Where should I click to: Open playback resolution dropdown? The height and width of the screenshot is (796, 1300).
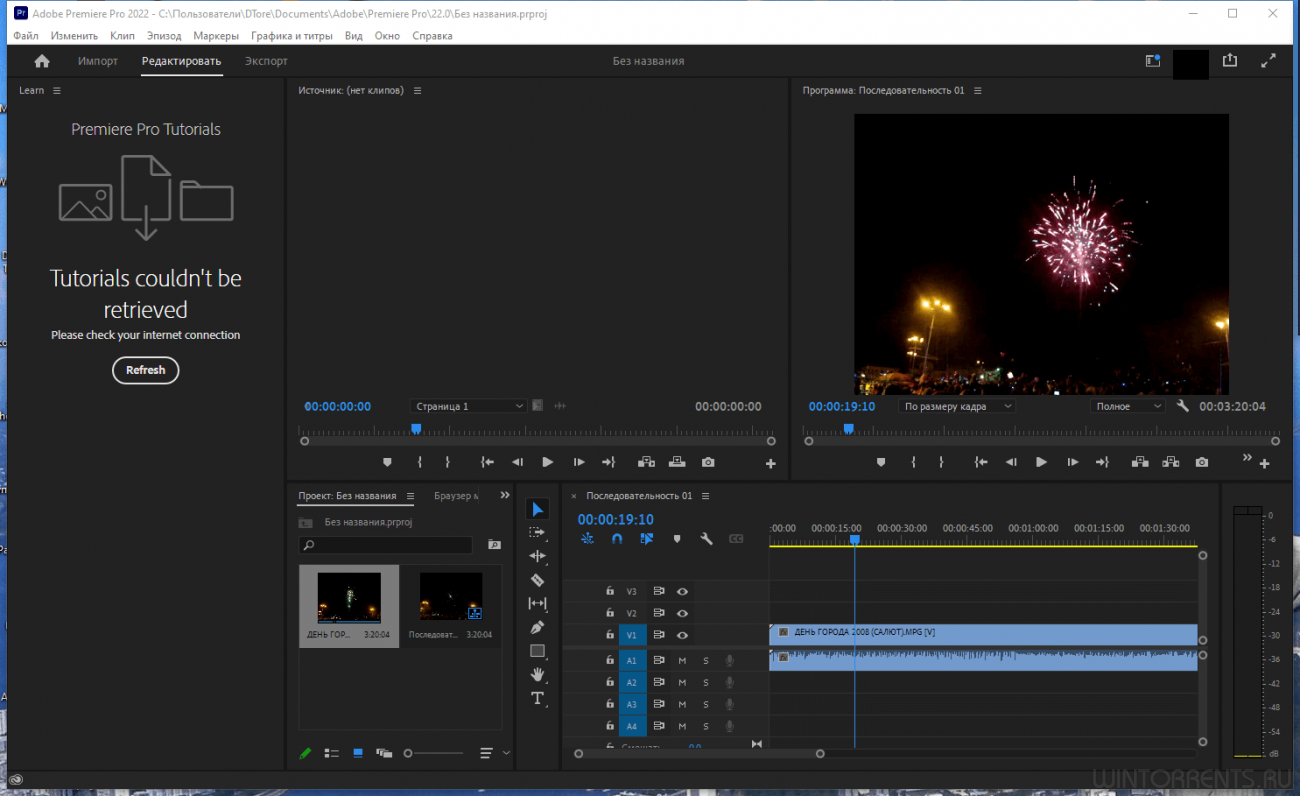point(1128,406)
